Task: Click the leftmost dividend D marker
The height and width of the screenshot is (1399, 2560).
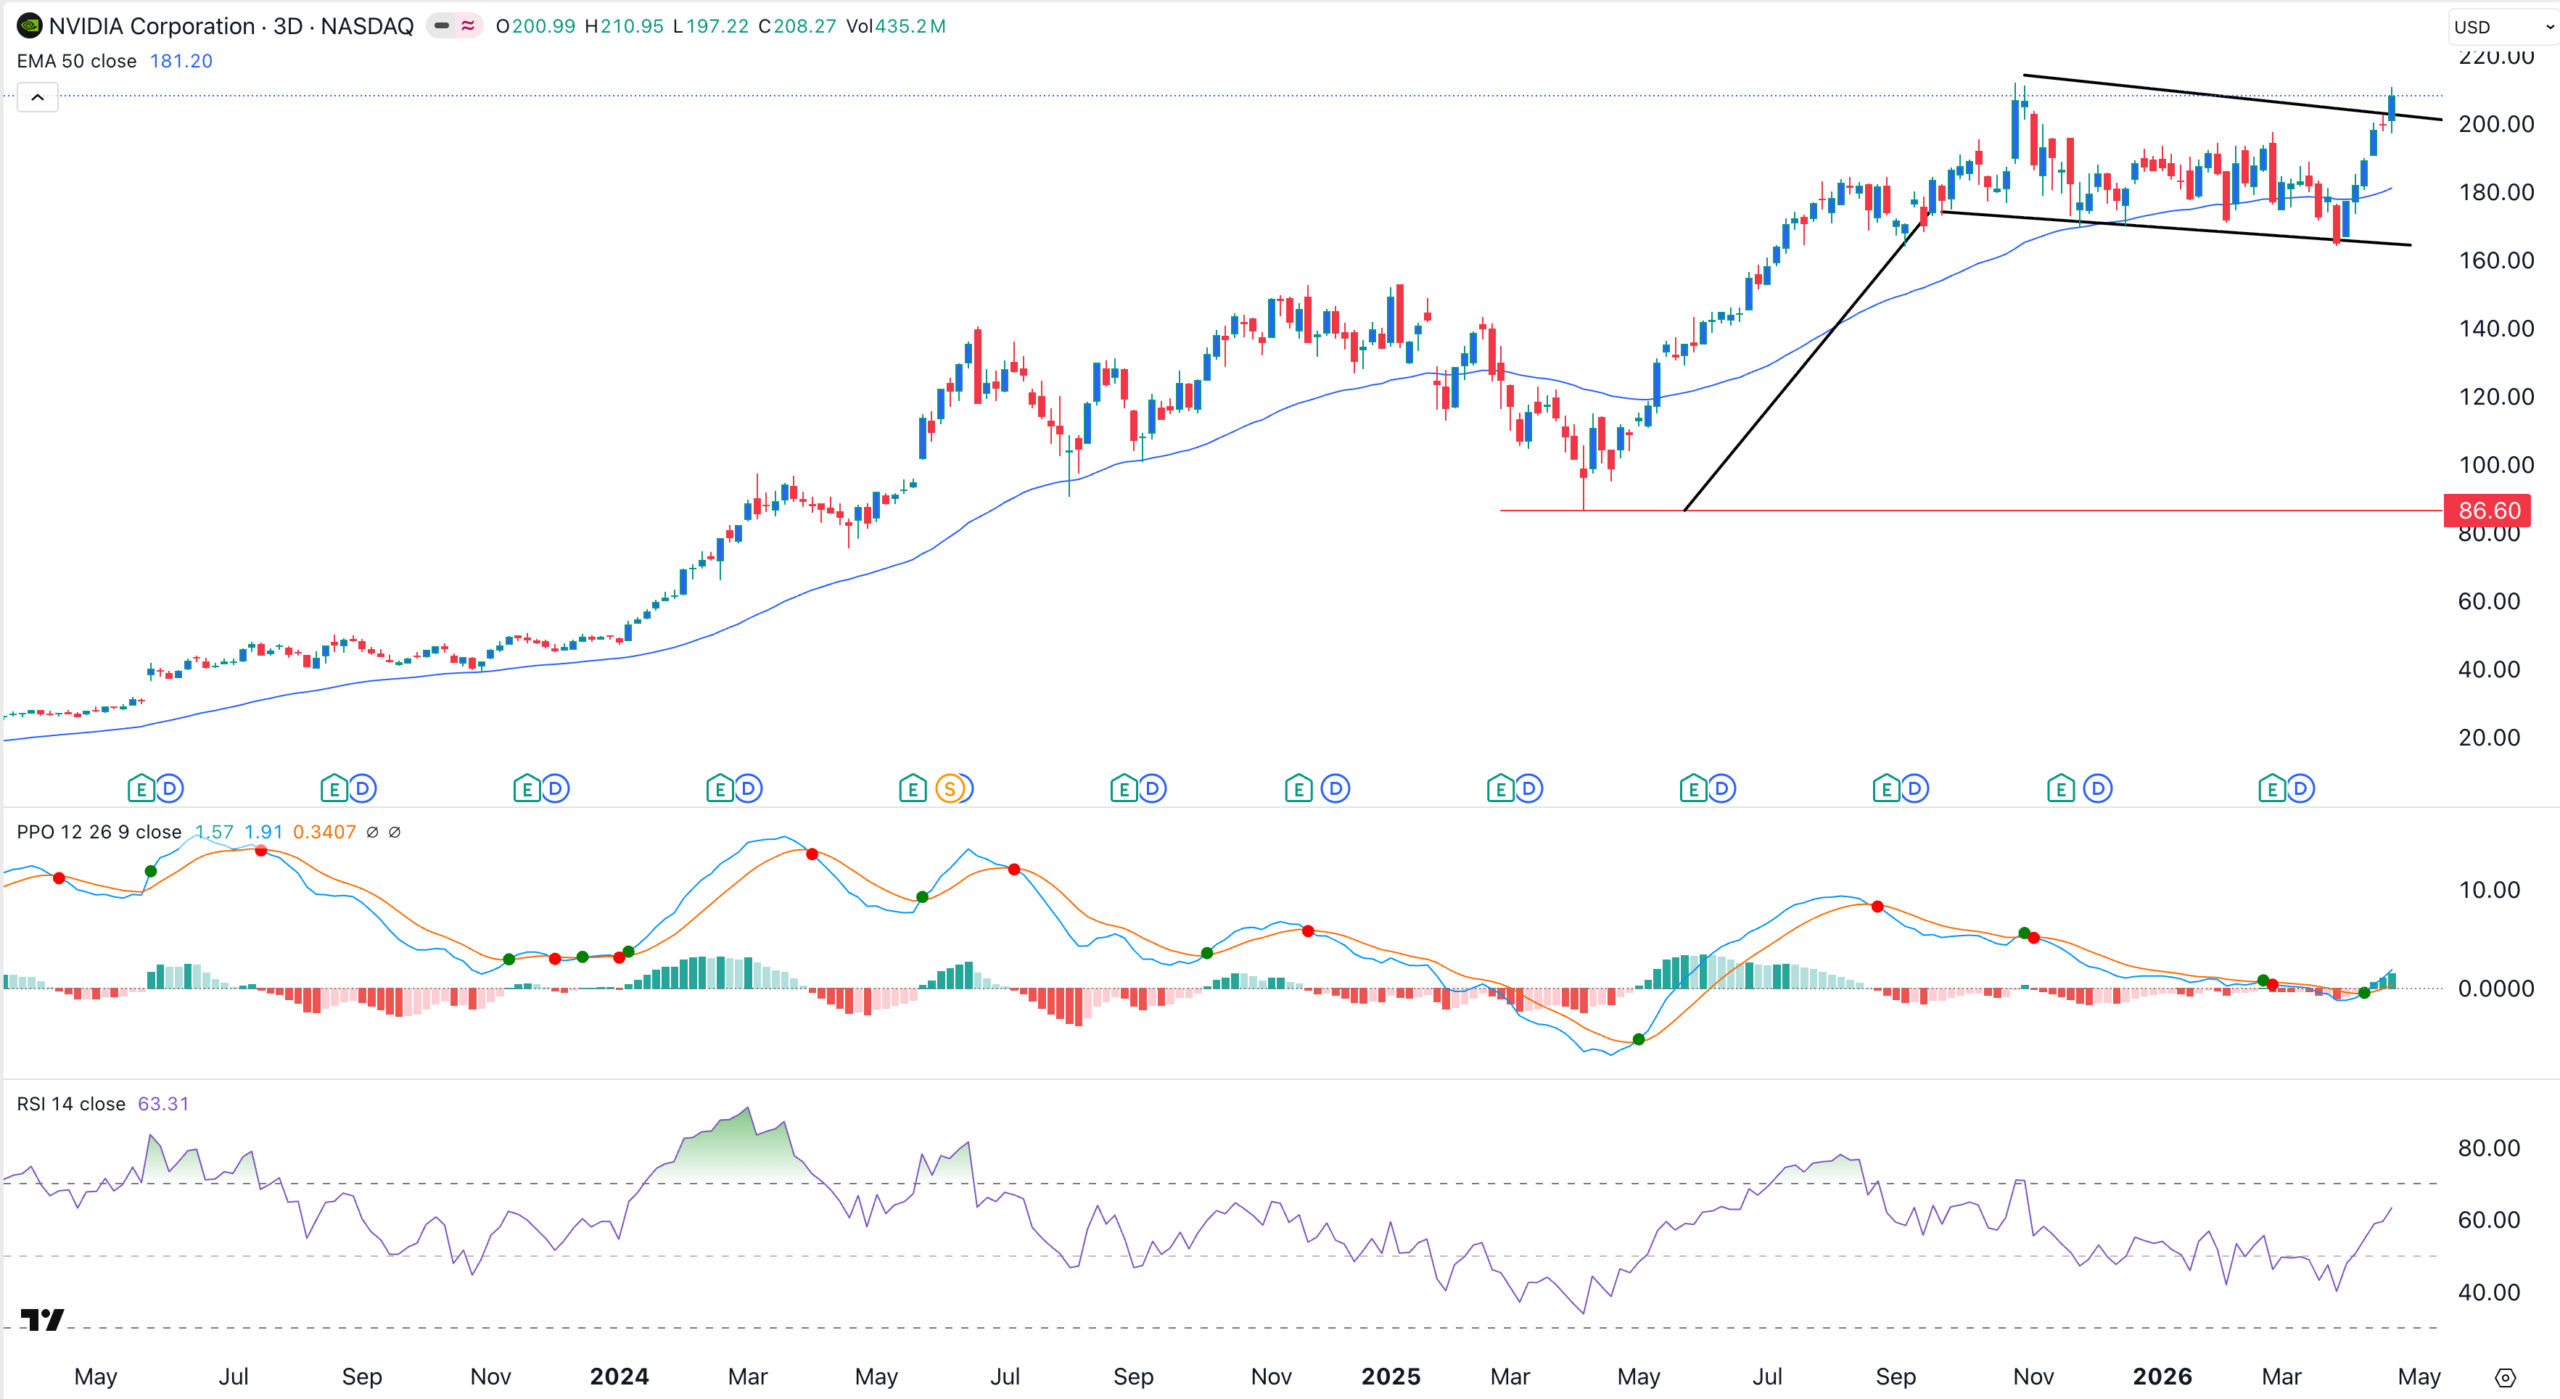Action: 170,789
